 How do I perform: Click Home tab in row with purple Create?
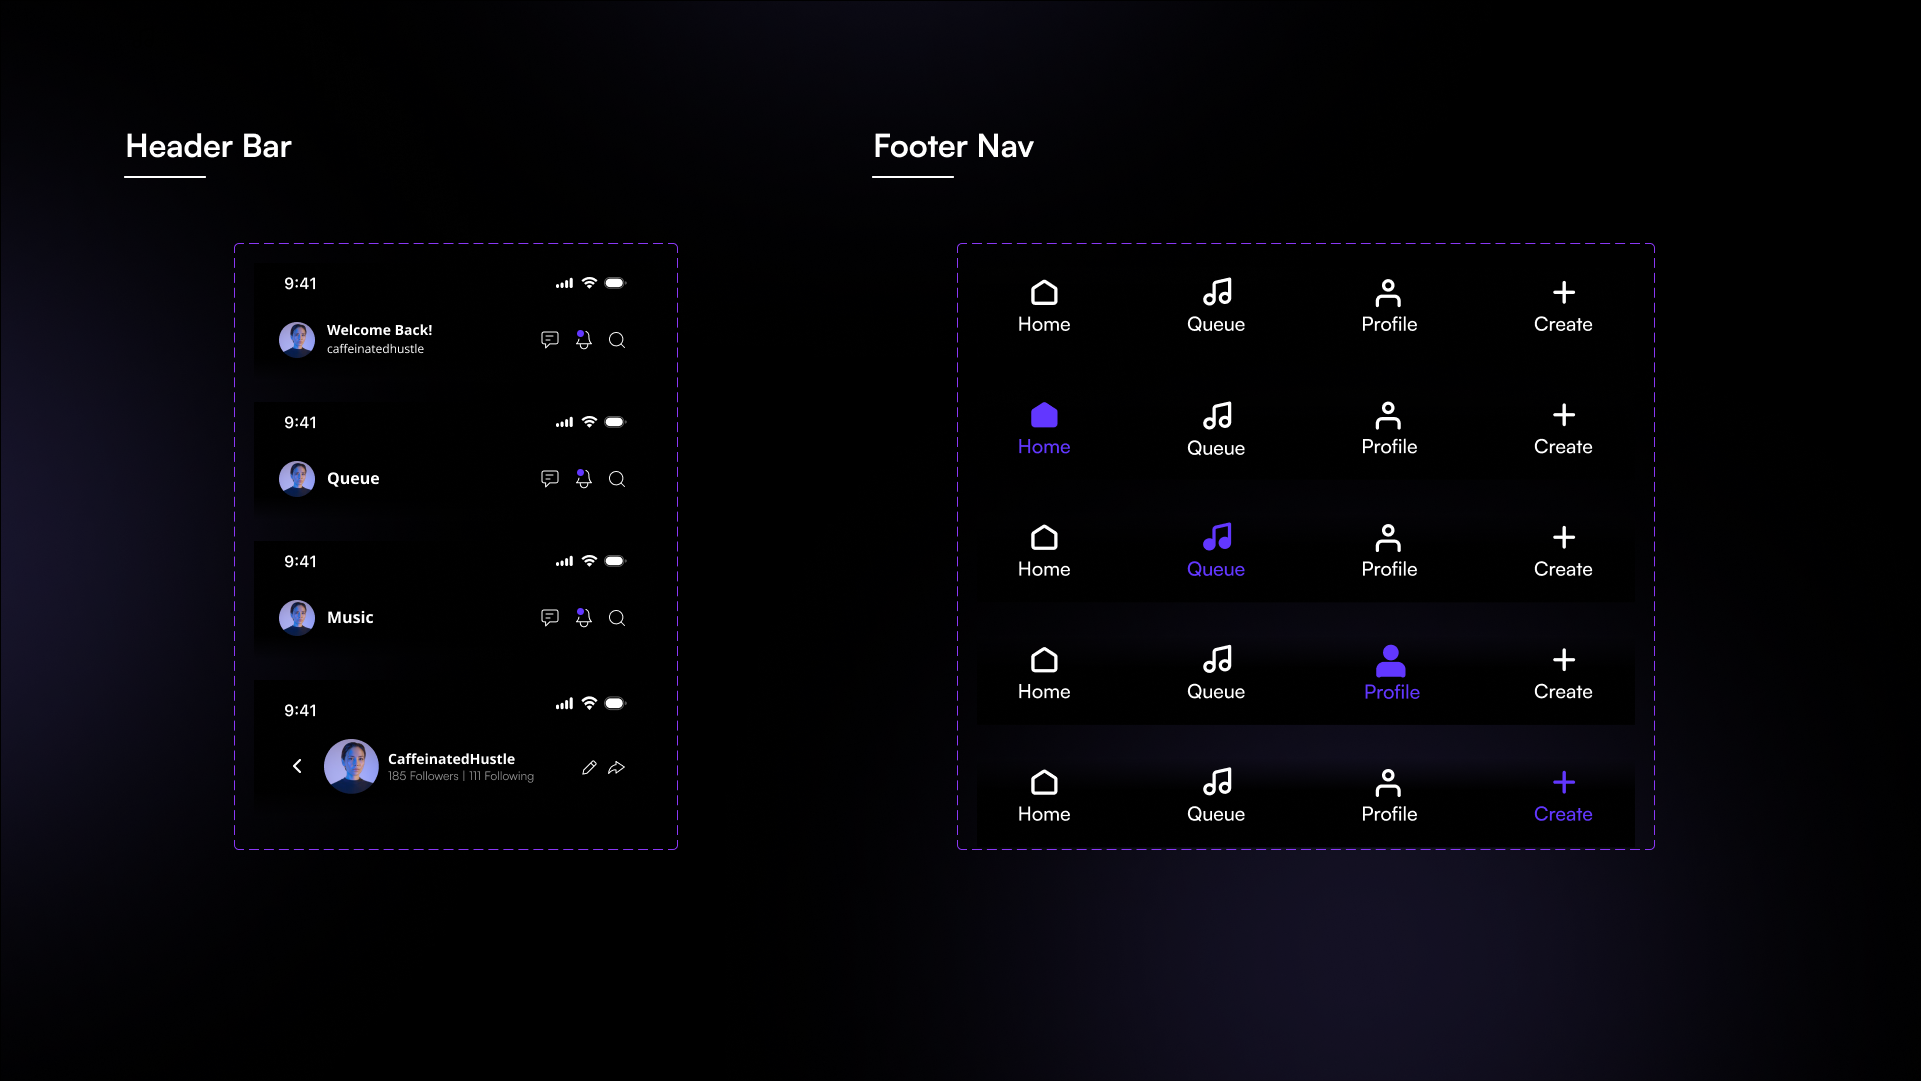[1044, 796]
